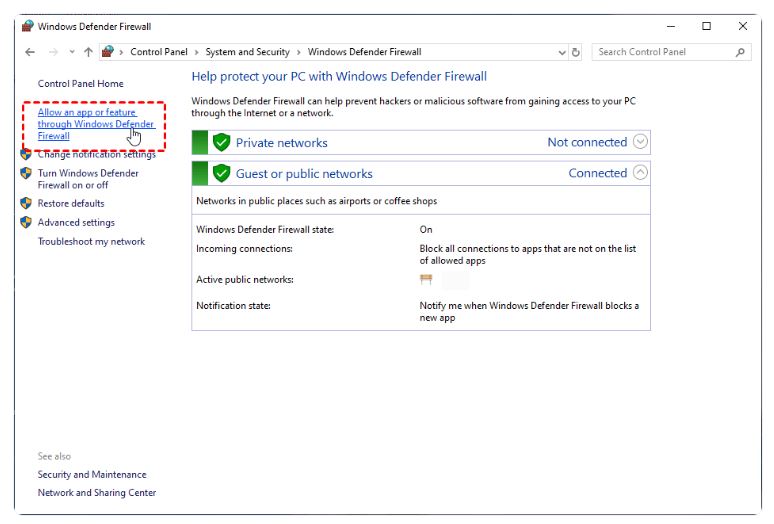Viewport: 774px width, 524px height.
Task: Select the 'Incoming connections:' label
Action: click(x=244, y=249)
